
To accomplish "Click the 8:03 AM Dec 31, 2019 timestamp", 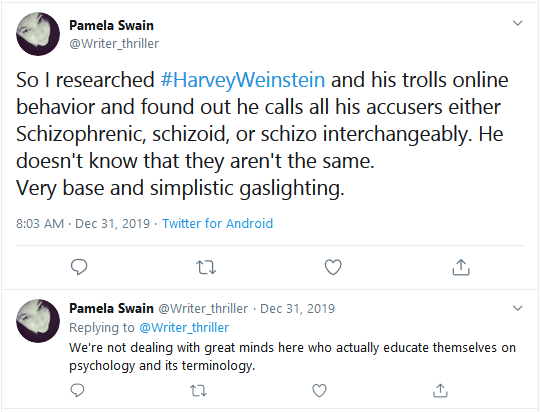I will (83, 224).
